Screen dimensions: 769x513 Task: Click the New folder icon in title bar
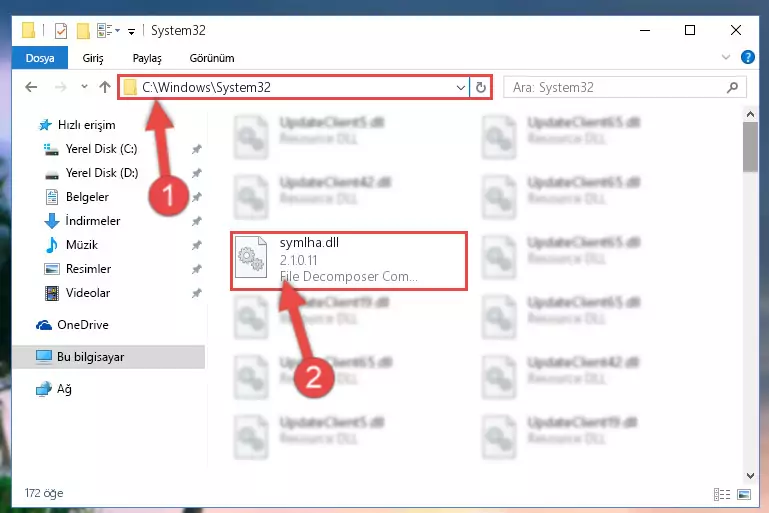point(83,31)
